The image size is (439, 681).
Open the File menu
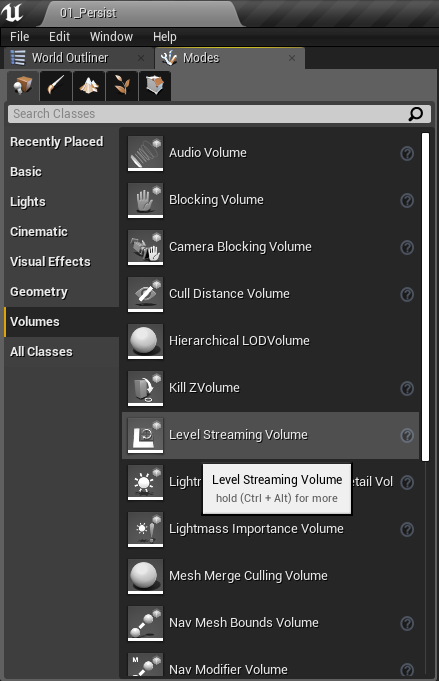[20, 36]
